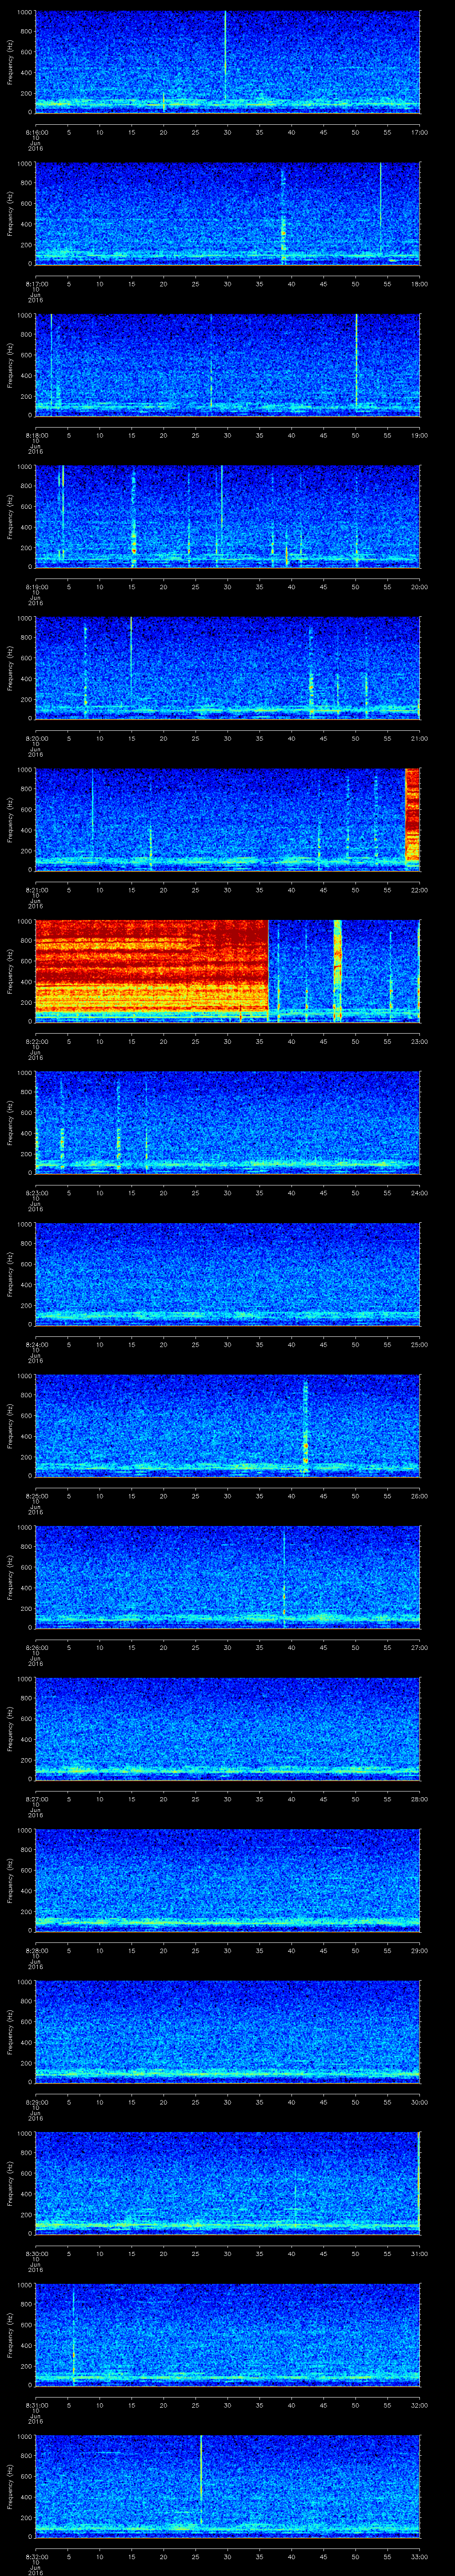
Task: Select the tall vertical line near 30 seconds in the 8:16:00 spectrogram
Action: pyautogui.click(x=225, y=55)
